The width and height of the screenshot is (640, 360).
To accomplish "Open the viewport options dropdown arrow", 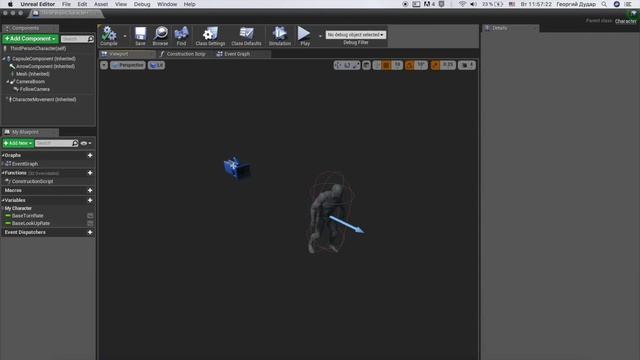I will [x=104, y=65].
